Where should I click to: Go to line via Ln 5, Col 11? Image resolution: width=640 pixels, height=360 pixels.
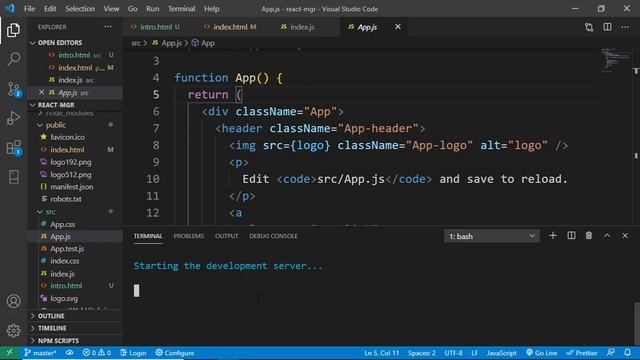point(382,353)
